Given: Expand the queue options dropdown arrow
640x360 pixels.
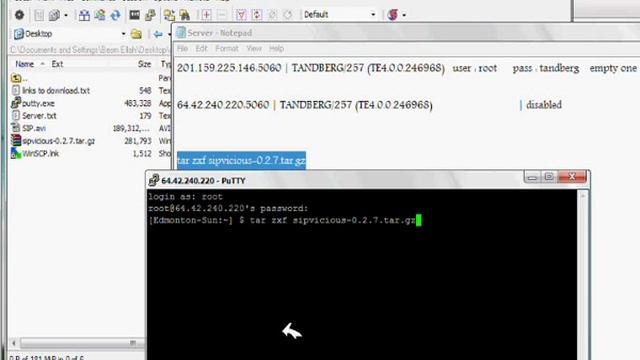Looking at the screenshot, I should point(66,16).
